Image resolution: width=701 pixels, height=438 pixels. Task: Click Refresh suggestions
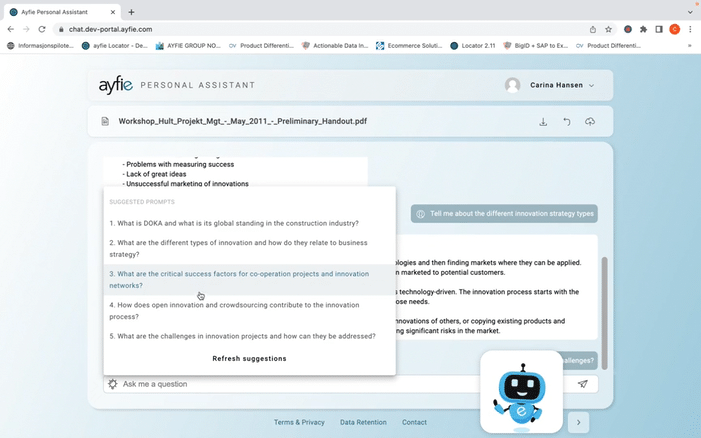click(249, 358)
